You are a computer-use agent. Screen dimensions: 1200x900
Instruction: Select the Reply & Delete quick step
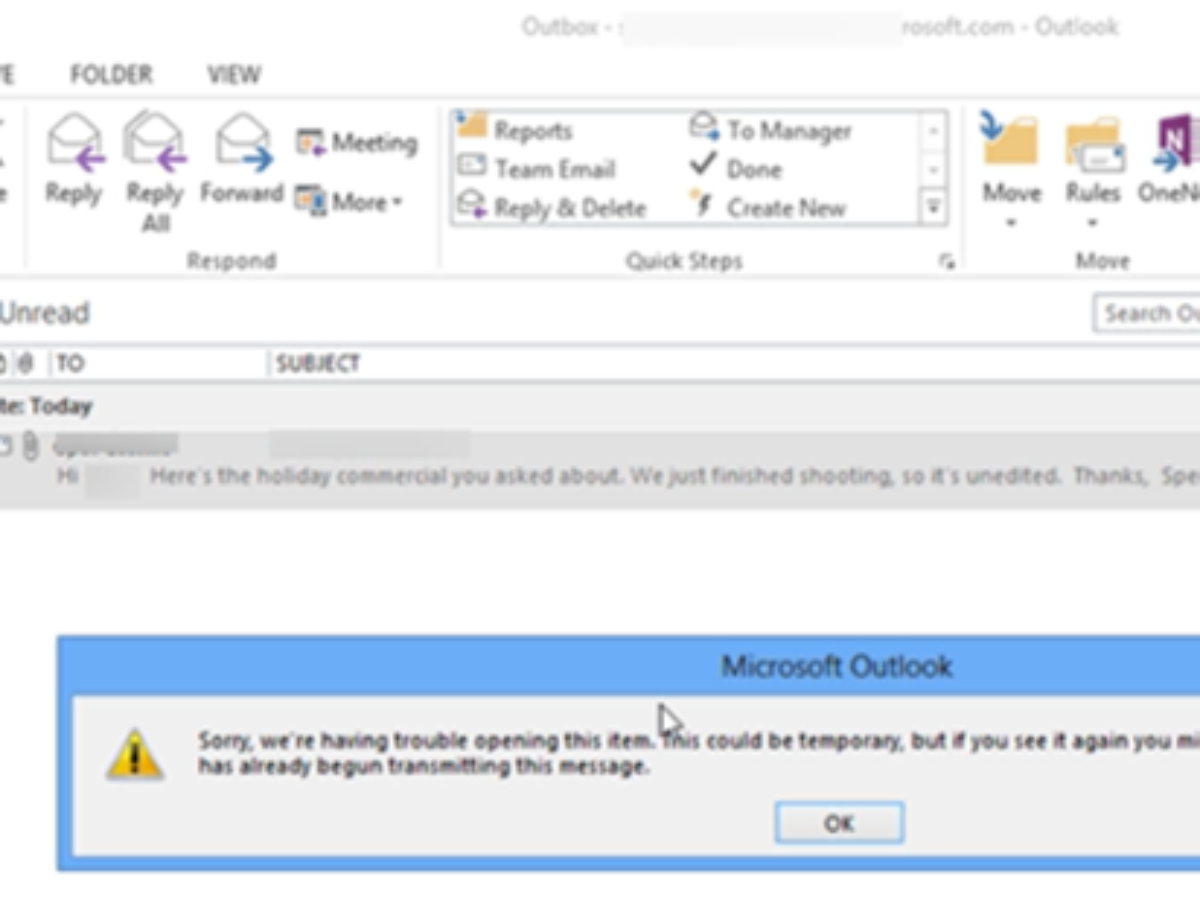click(551, 208)
